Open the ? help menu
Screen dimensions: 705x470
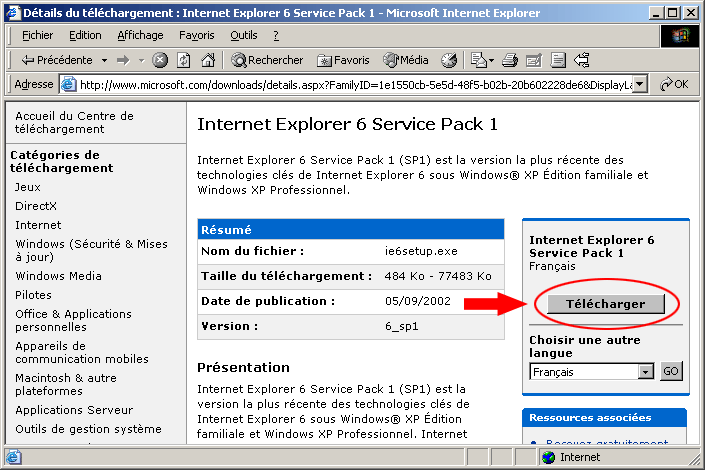[276, 35]
